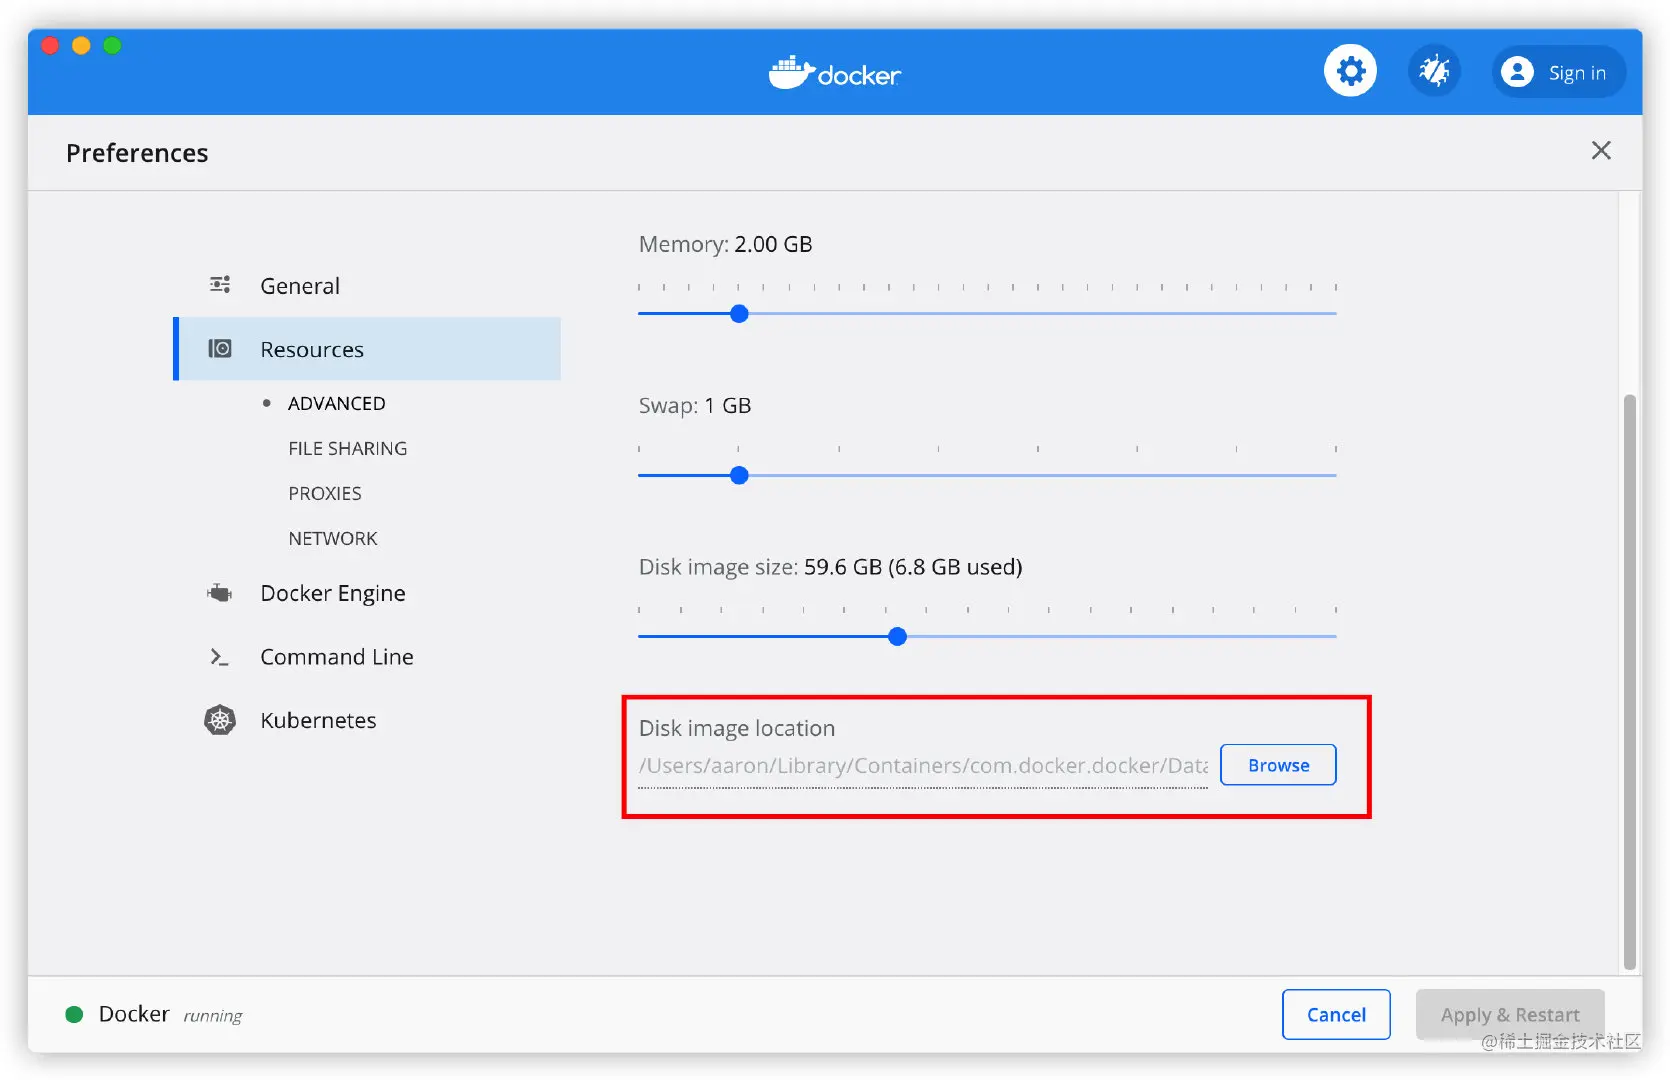Screen dimensions: 1670x1080
Task: Open the PROXIES sub-item
Action: coord(324,493)
